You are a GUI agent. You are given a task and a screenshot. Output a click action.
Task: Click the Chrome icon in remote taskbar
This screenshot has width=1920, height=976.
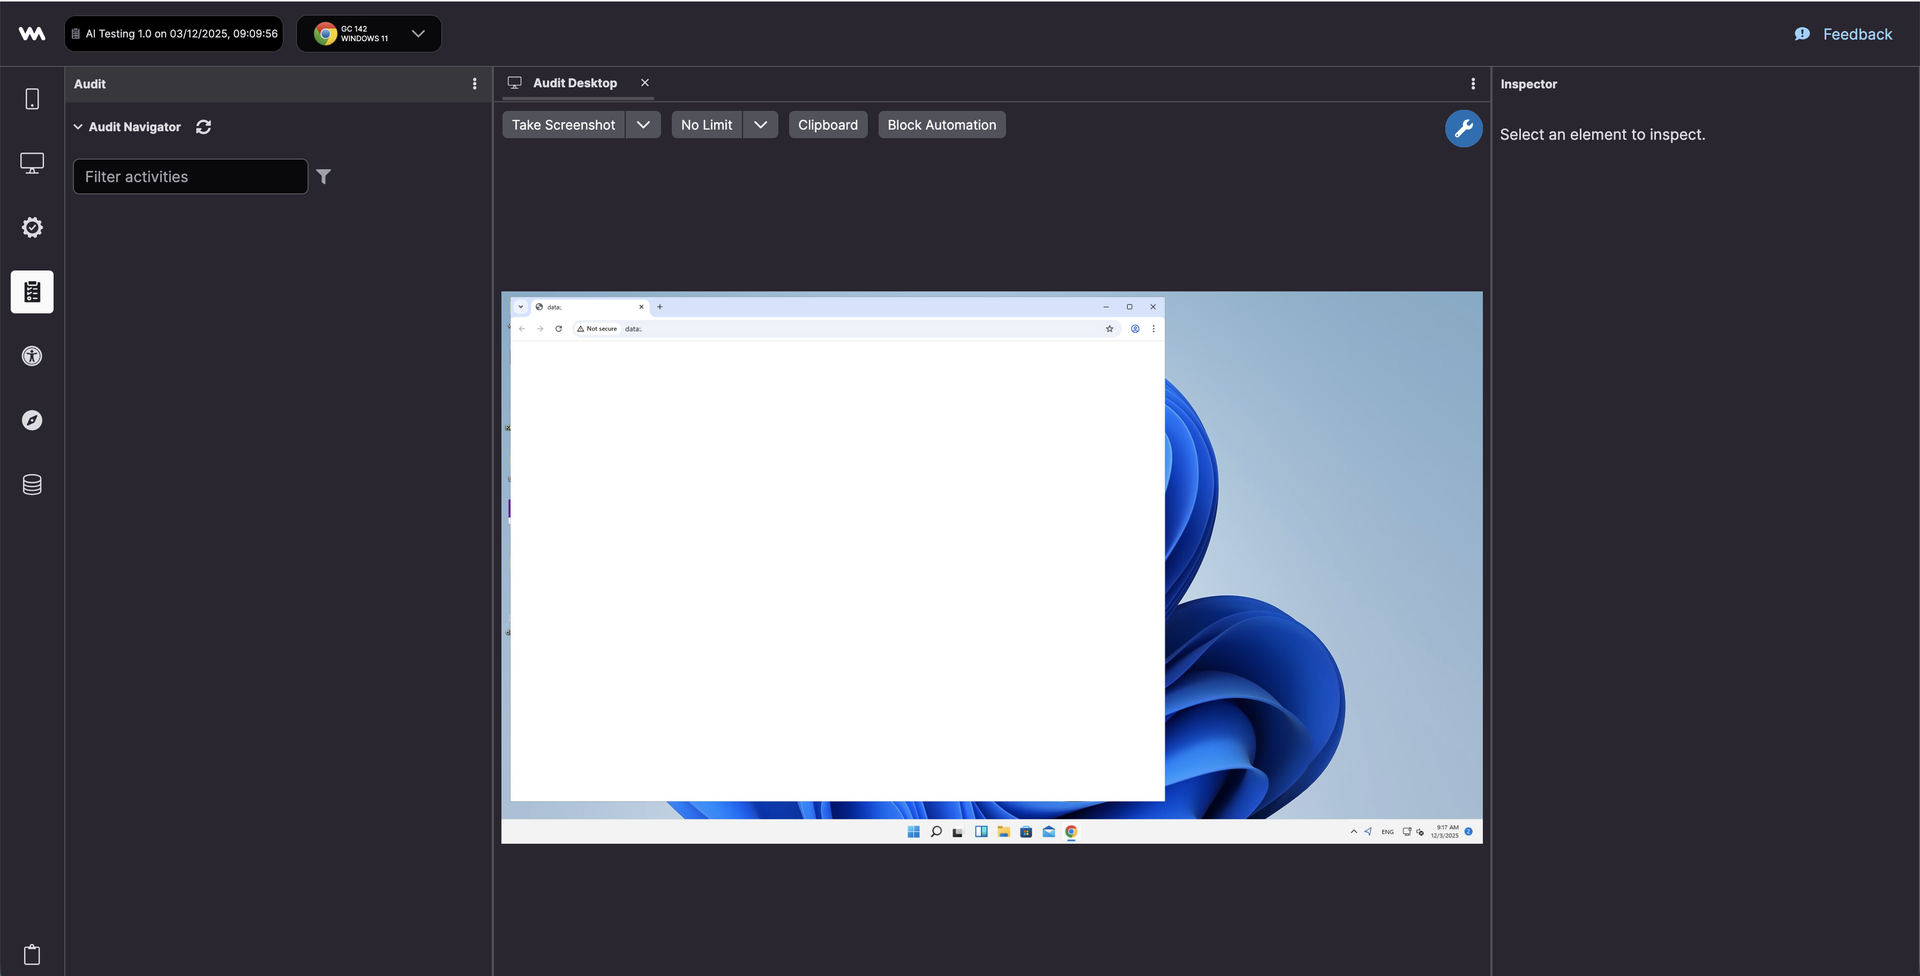(x=1071, y=832)
